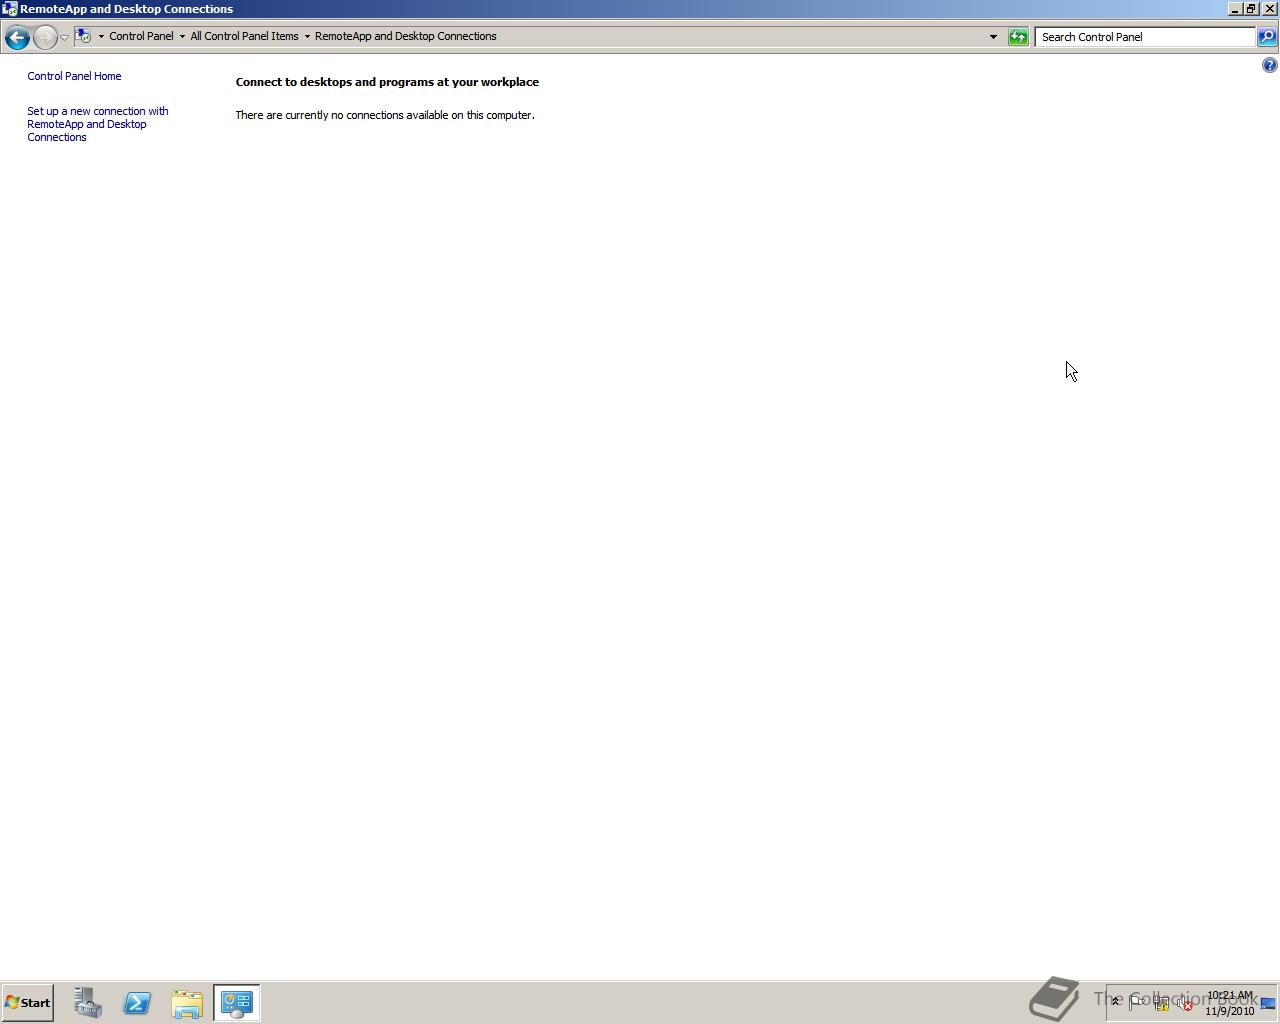
Task: Restore down the RemoteApp window
Action: 1251,9
